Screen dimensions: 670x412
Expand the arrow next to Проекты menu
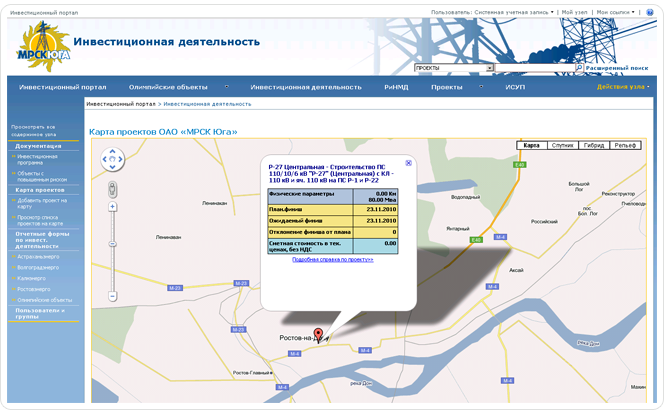(x=481, y=87)
